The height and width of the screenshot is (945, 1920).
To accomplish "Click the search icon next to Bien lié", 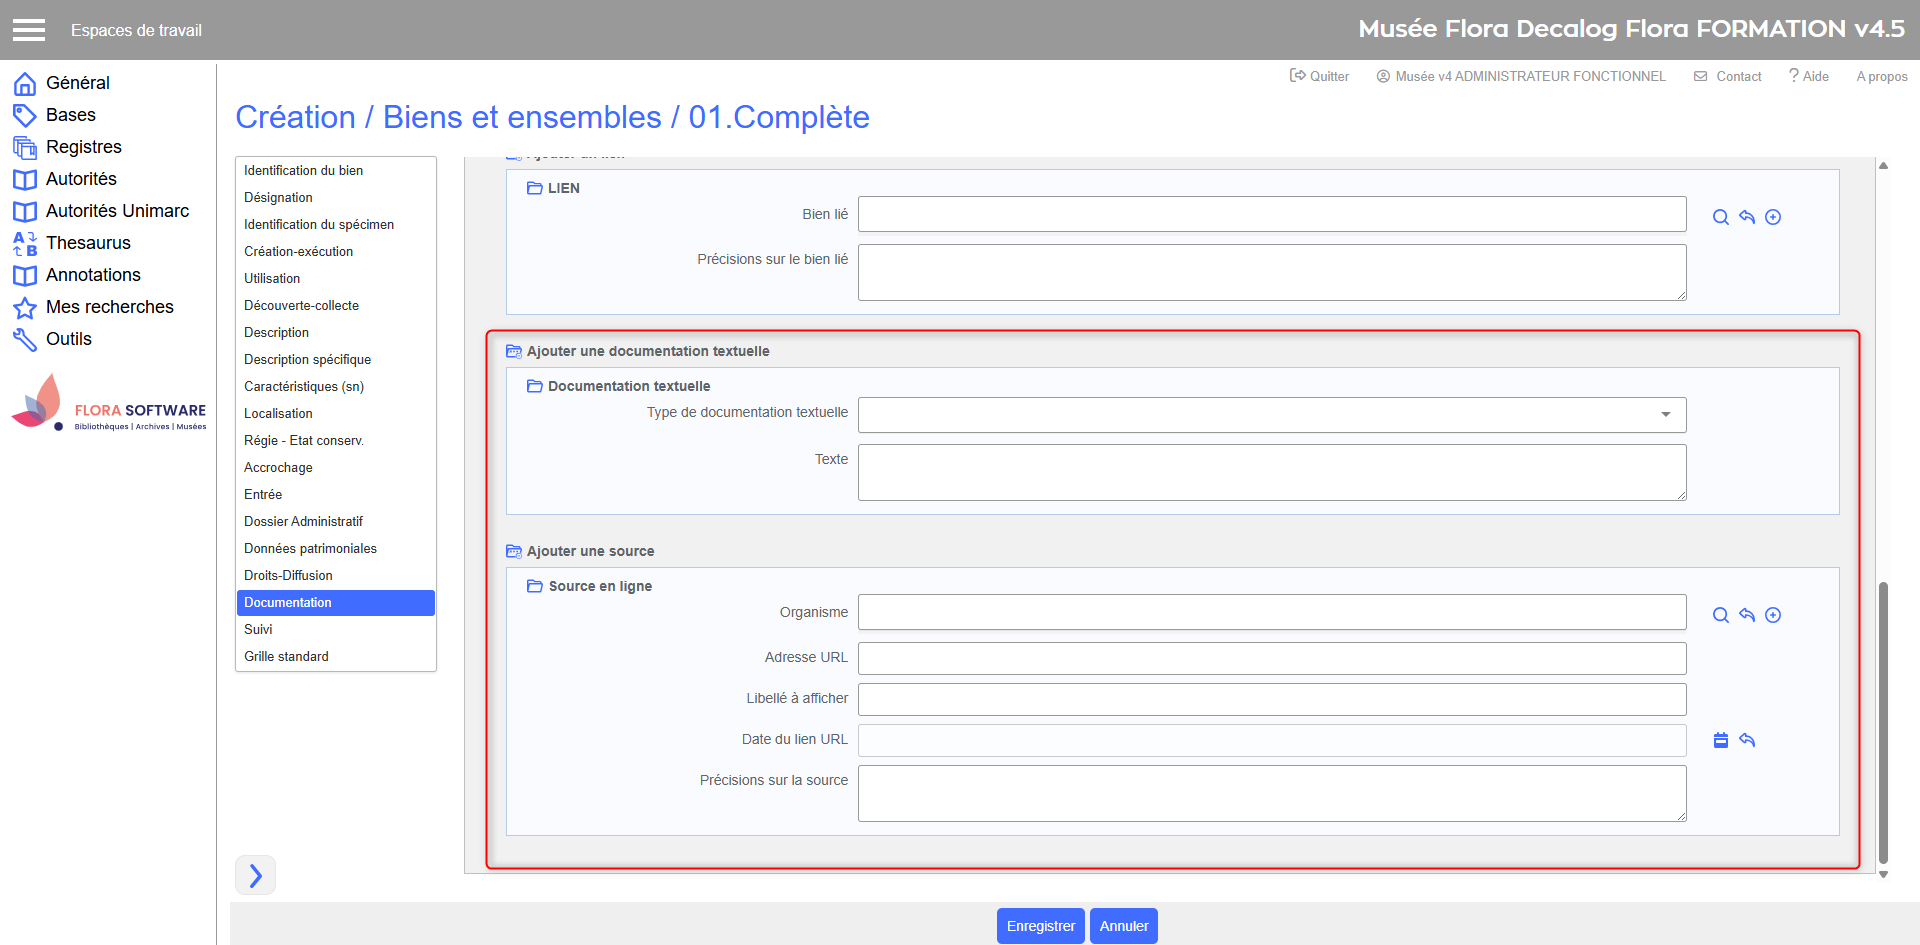I will click(1720, 217).
